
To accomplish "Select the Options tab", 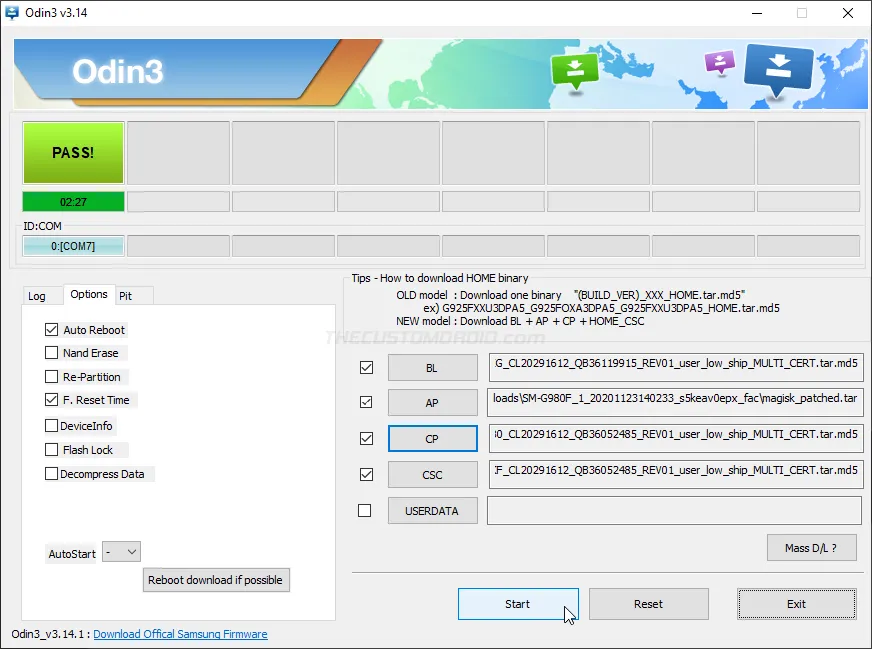I will click(x=89, y=294).
